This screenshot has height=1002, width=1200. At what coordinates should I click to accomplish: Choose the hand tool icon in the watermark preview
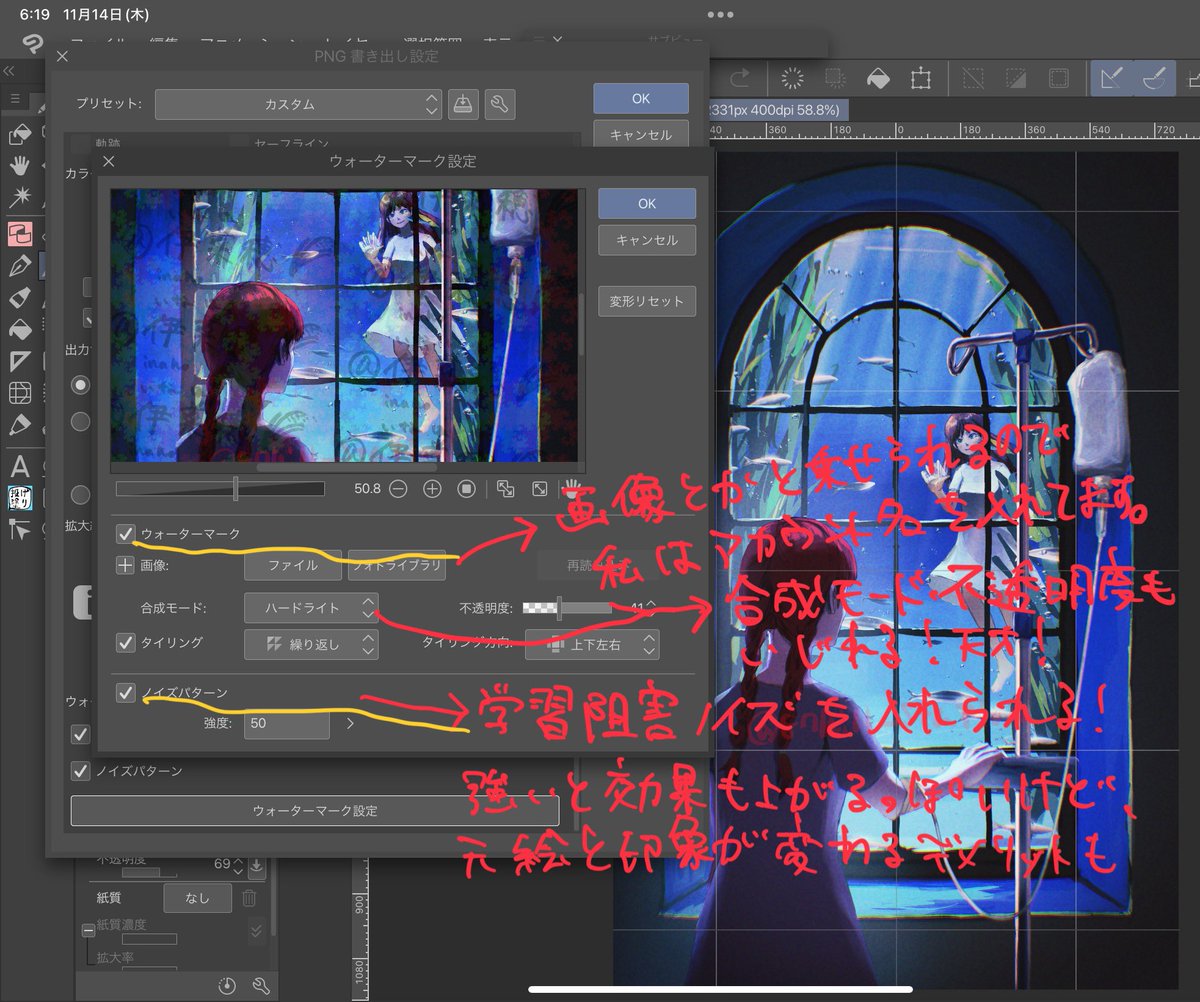(x=571, y=490)
